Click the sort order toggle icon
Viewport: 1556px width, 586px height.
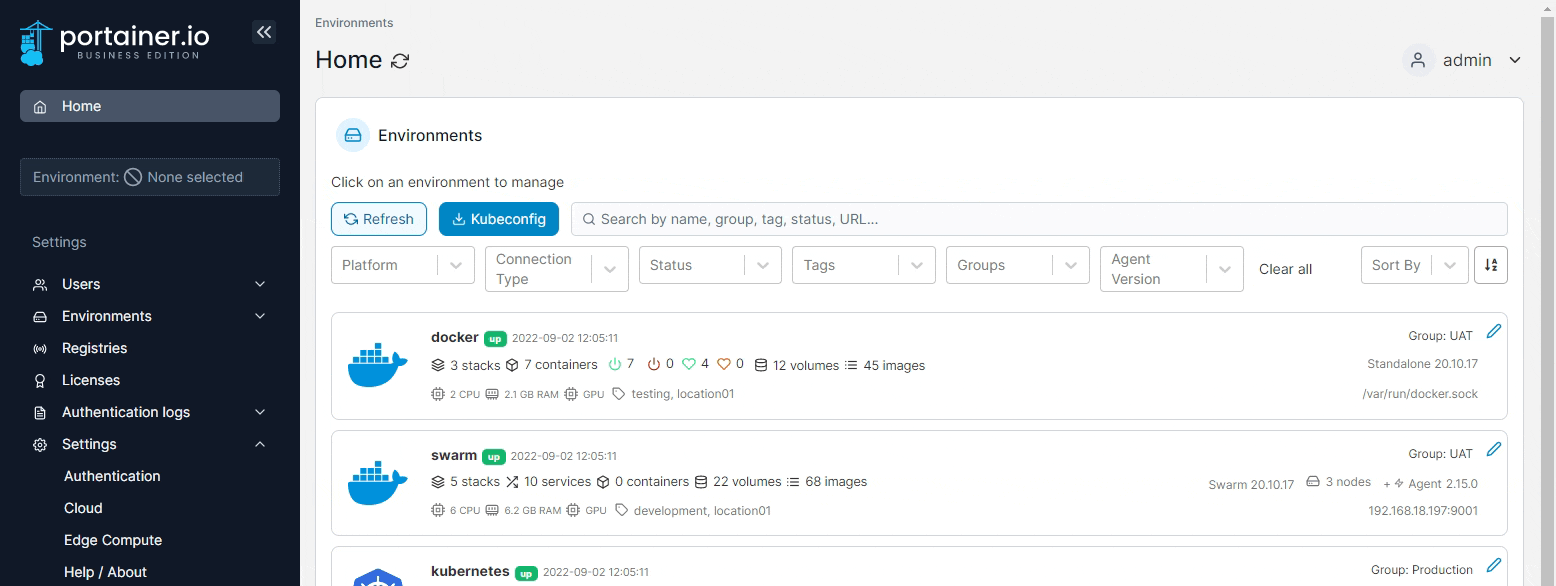[x=1491, y=265]
